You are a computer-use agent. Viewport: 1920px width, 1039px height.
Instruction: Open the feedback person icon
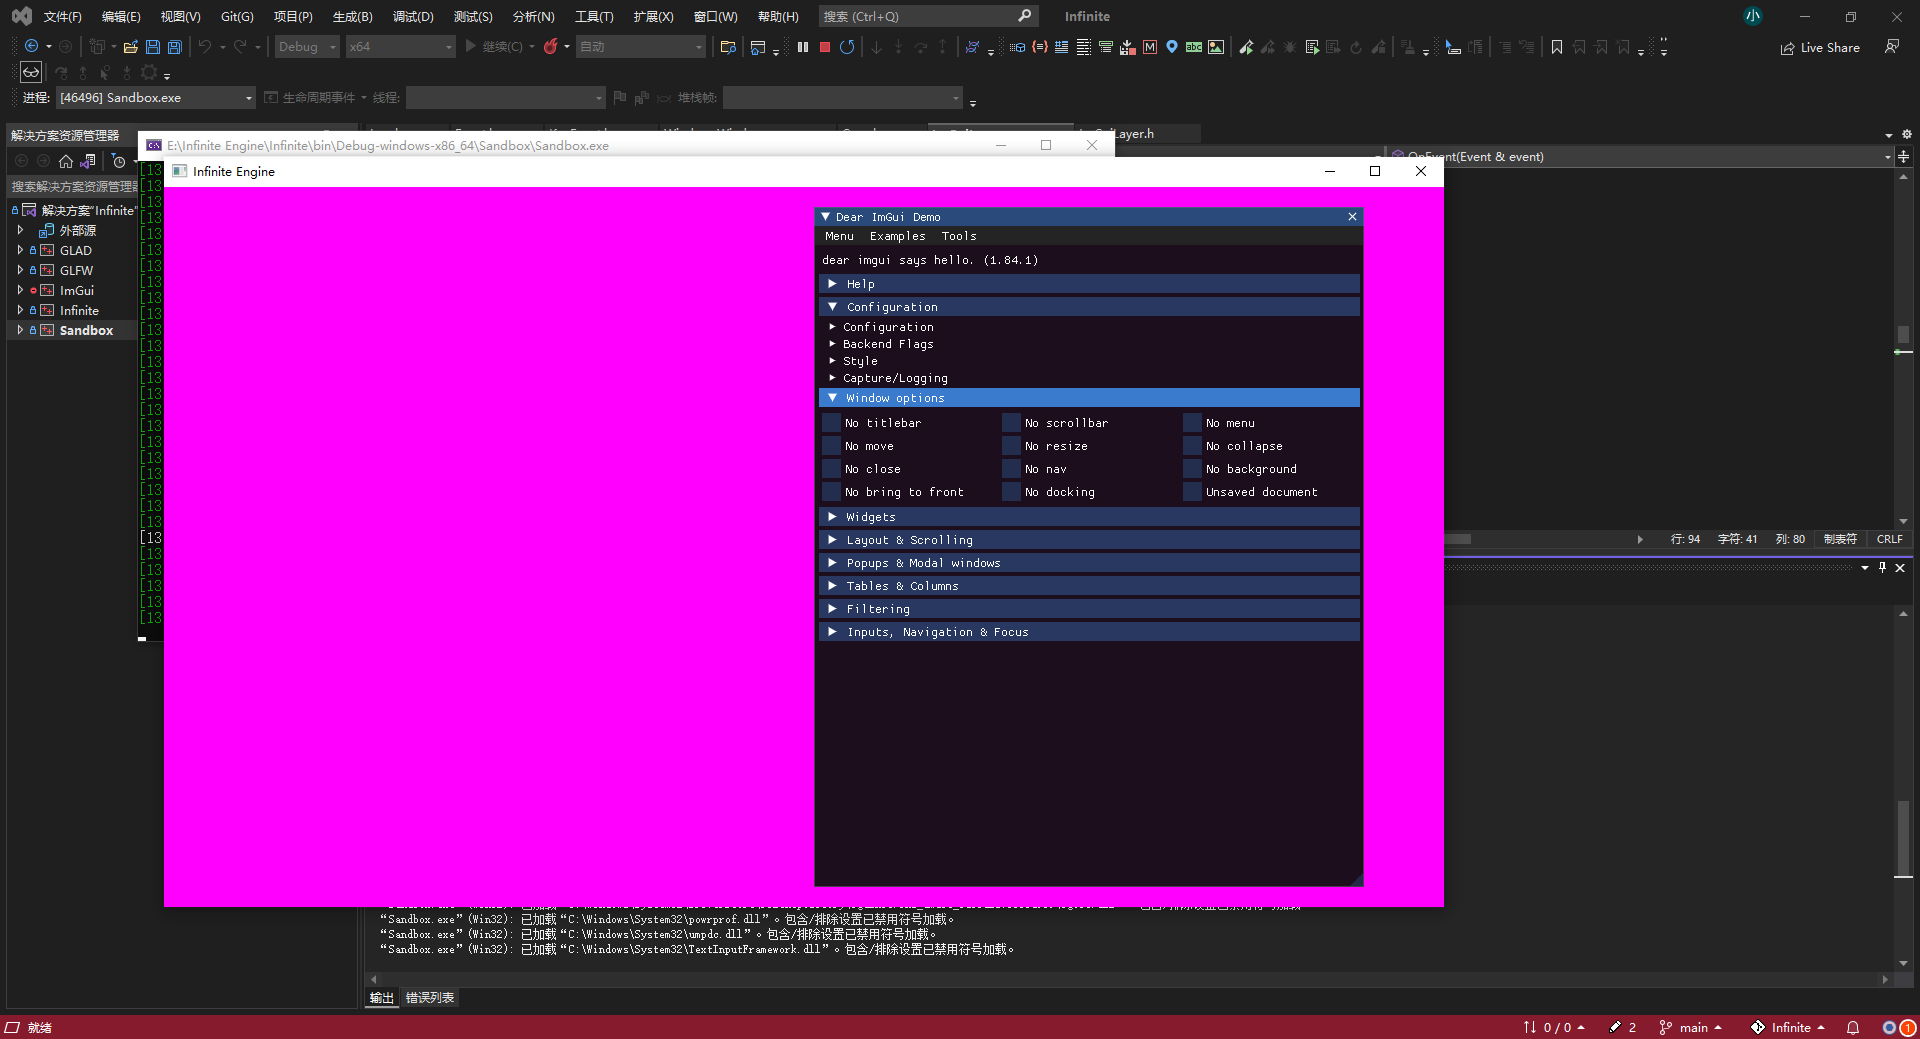1892,46
